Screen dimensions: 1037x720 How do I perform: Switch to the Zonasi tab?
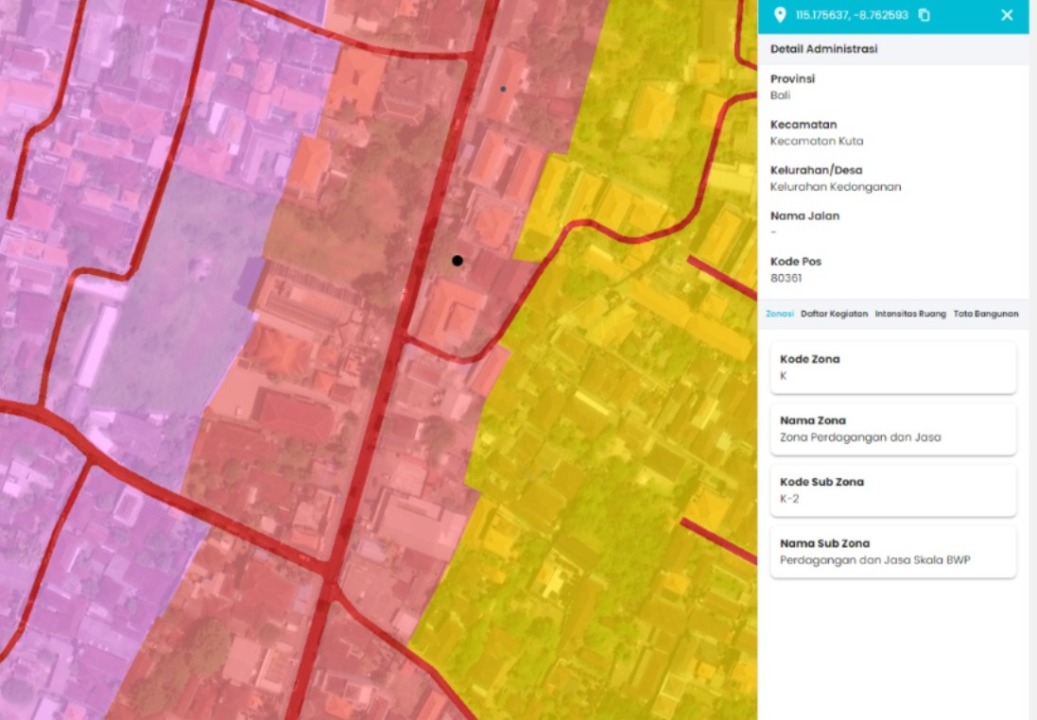(x=779, y=314)
